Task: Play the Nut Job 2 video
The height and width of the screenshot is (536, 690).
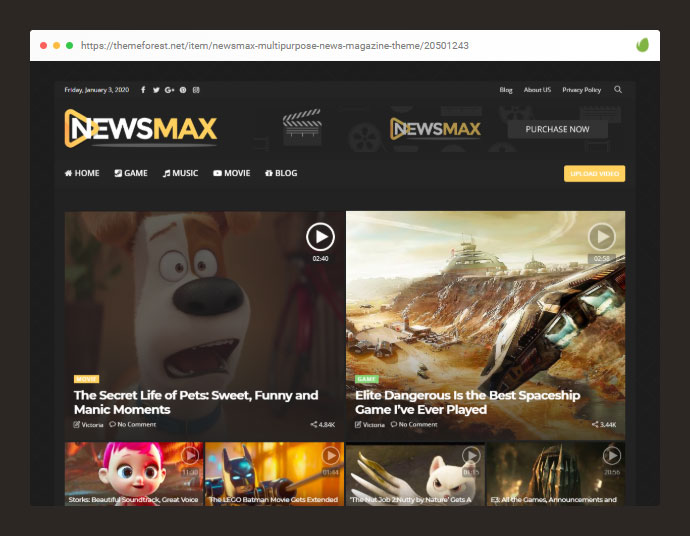Action: pos(471,455)
